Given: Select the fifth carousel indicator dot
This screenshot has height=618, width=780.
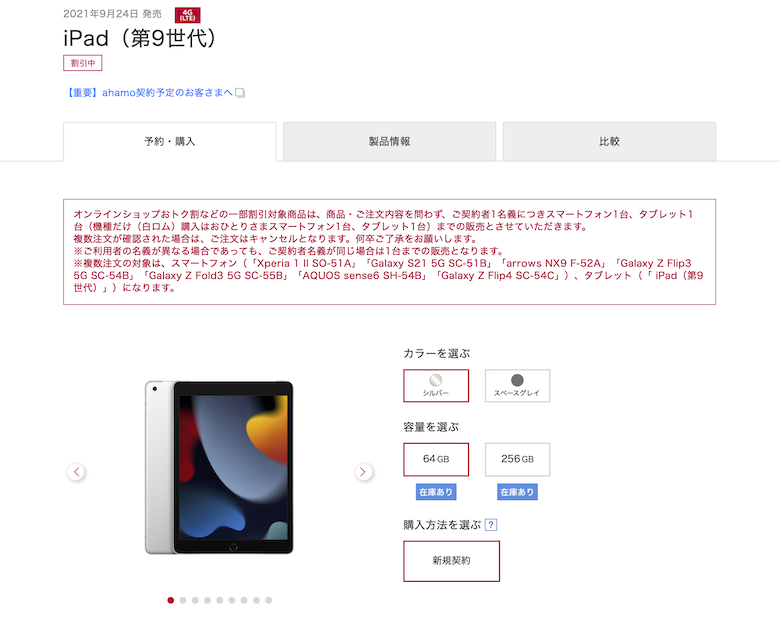Looking at the screenshot, I should pos(219,600).
